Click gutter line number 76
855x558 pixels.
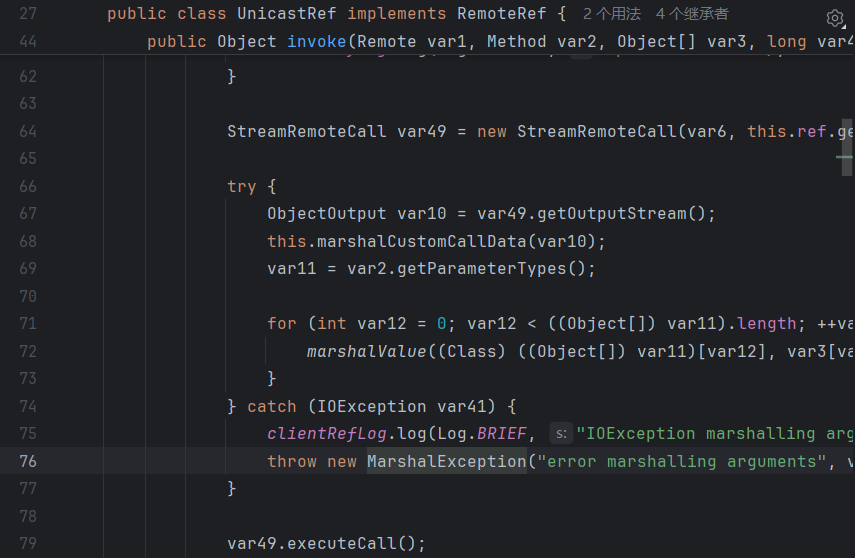click(x=27, y=461)
